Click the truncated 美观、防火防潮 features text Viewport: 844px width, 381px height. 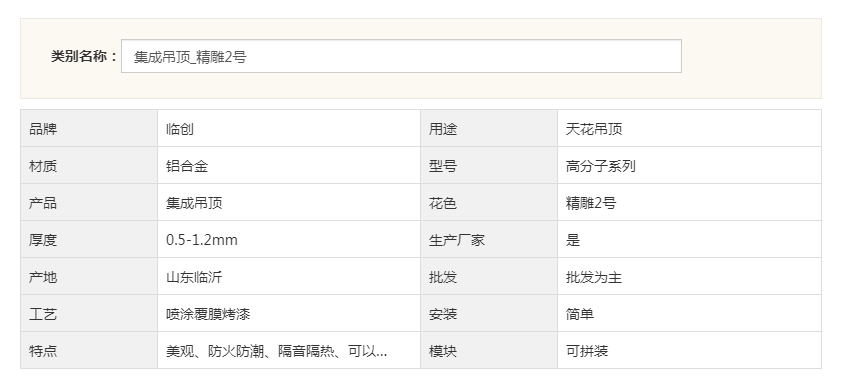coord(276,351)
